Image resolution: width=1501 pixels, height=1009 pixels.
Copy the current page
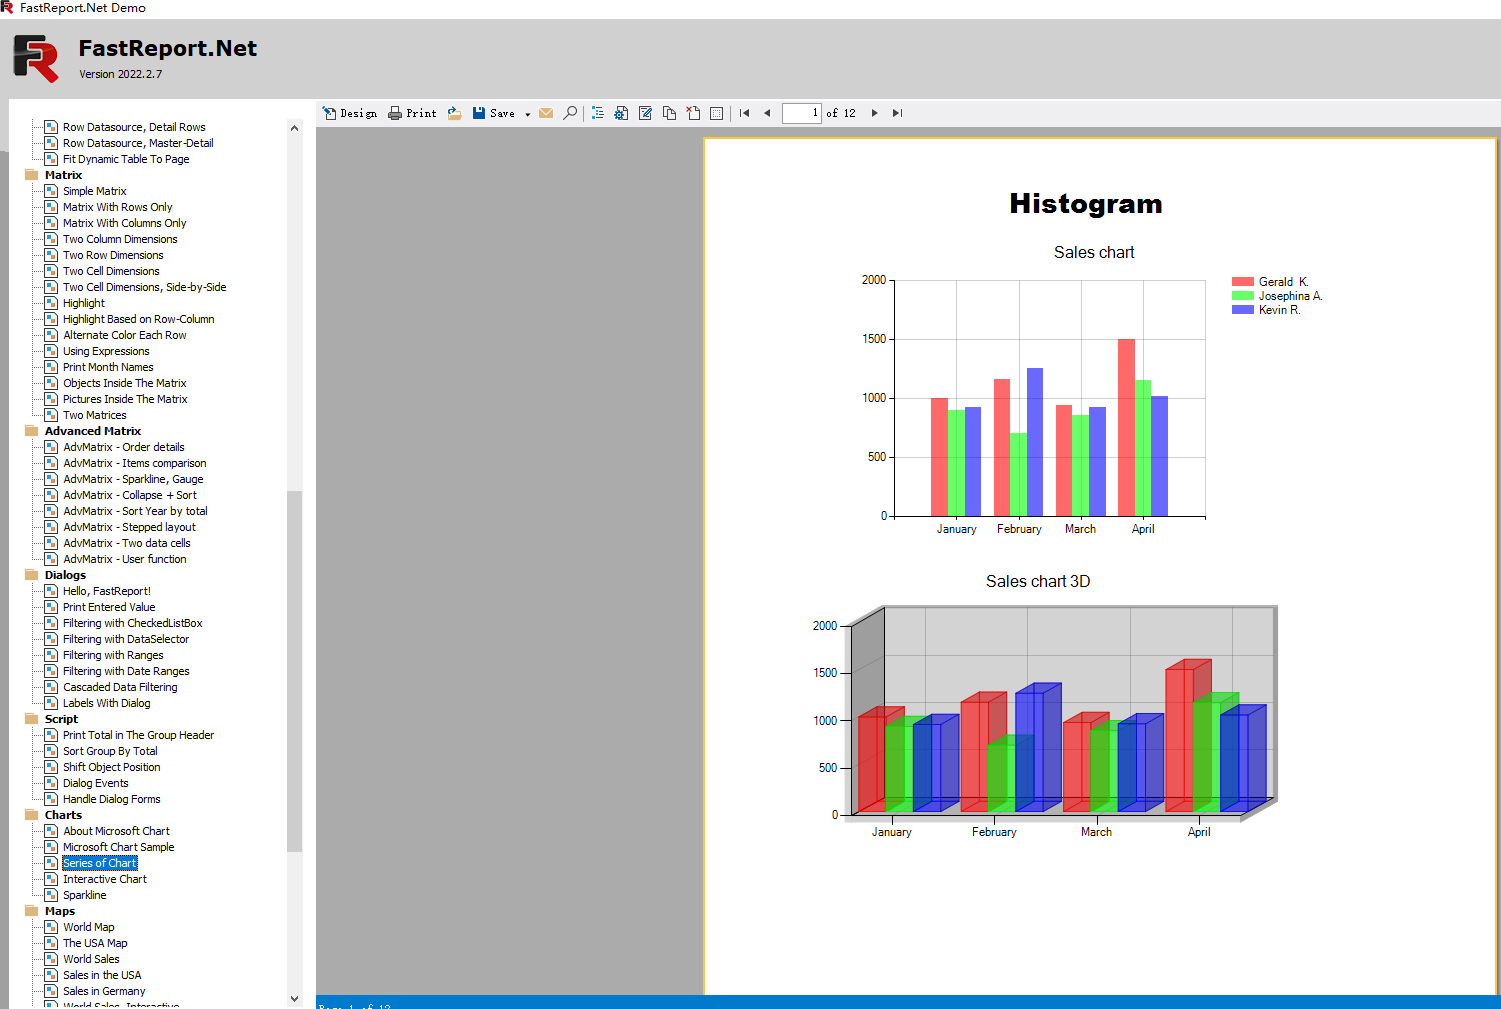click(x=670, y=113)
